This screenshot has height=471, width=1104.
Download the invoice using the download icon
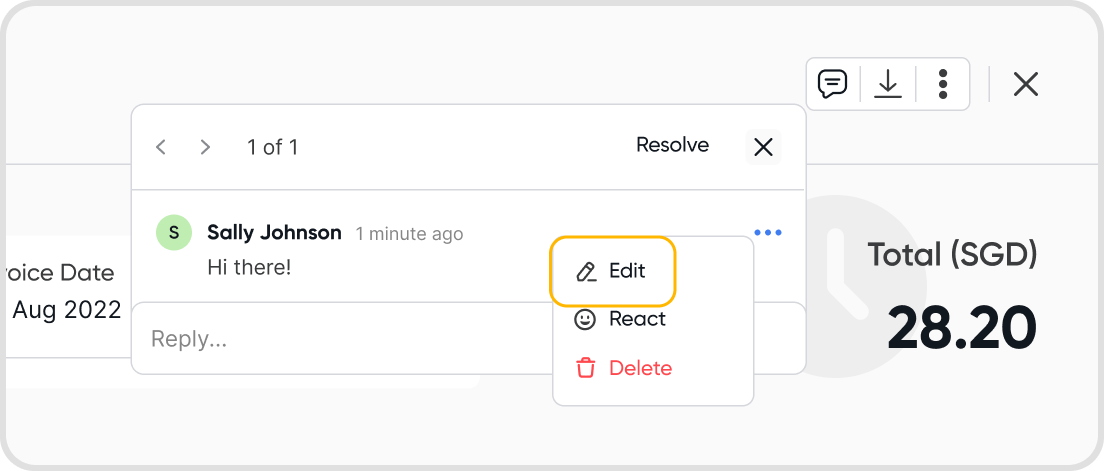(888, 84)
